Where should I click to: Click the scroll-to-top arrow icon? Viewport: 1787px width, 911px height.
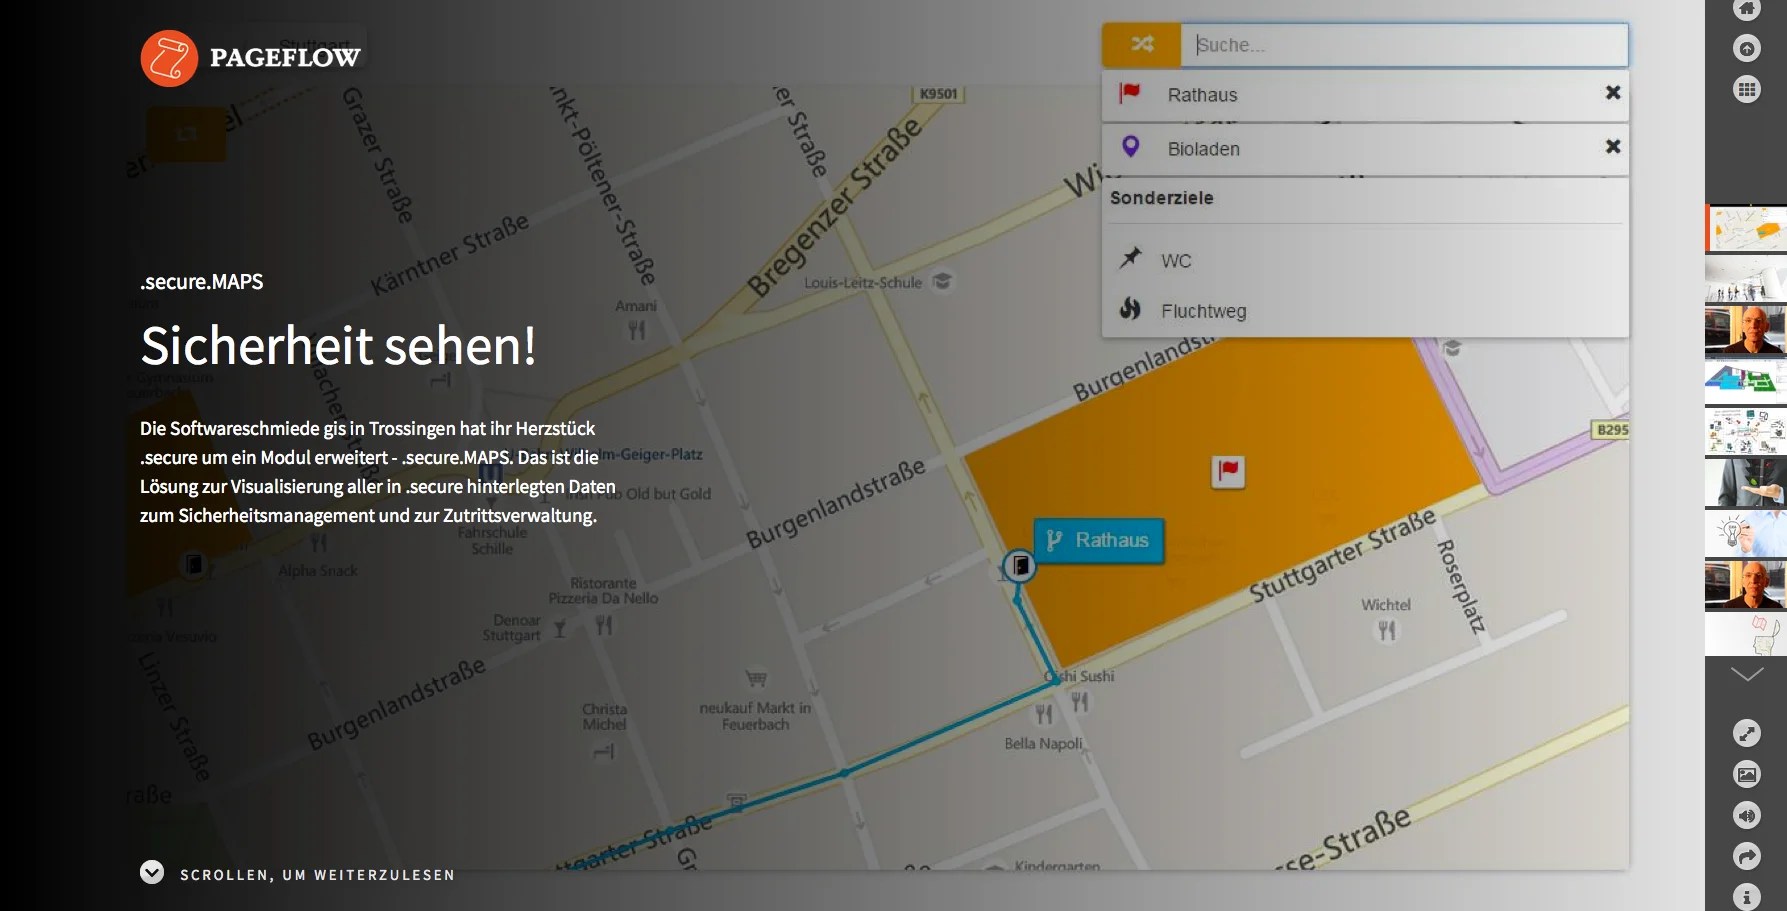(x=1747, y=48)
